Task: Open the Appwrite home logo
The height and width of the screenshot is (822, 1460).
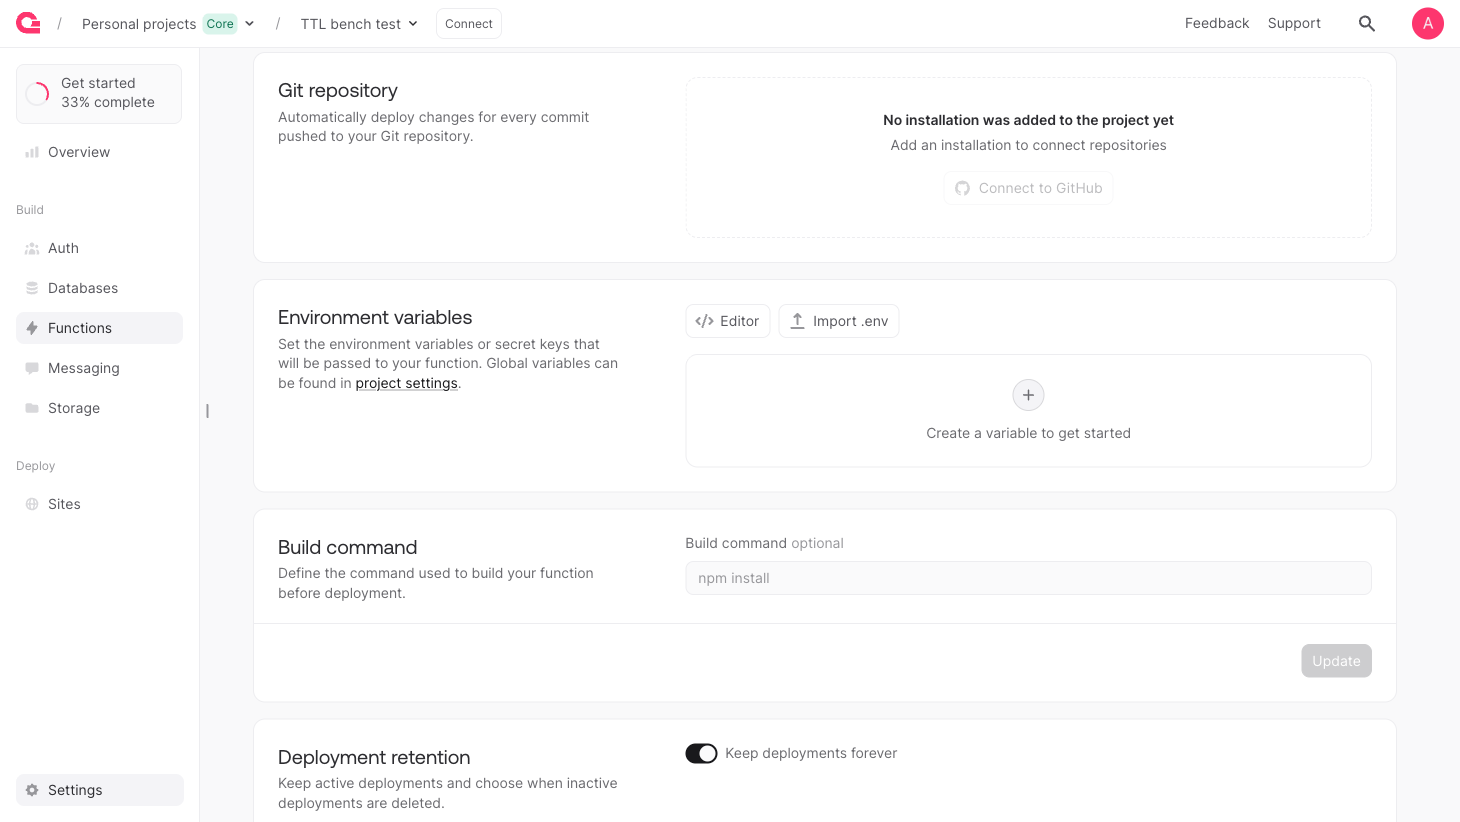Action: (27, 23)
